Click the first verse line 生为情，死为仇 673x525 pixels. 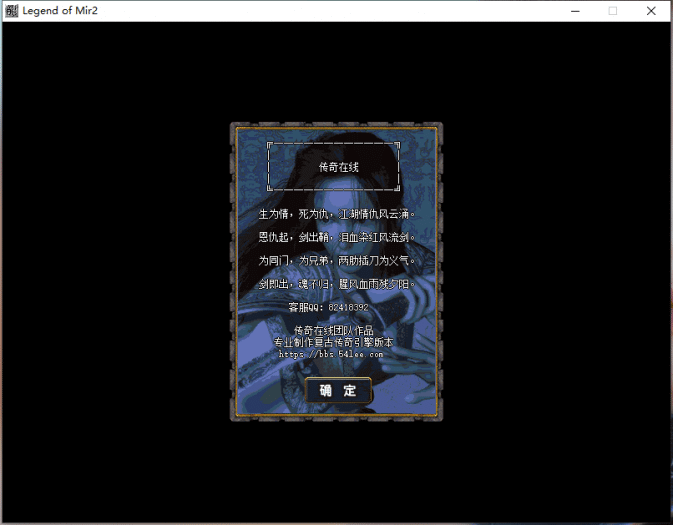pyautogui.click(x=336, y=214)
